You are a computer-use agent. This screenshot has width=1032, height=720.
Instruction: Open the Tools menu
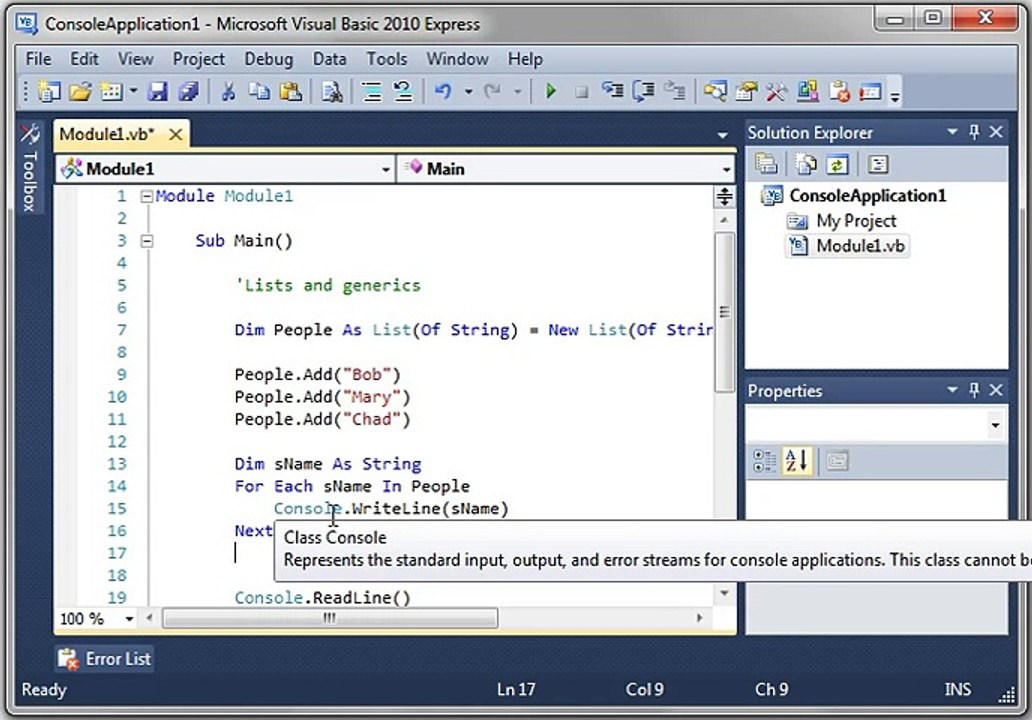(x=387, y=59)
